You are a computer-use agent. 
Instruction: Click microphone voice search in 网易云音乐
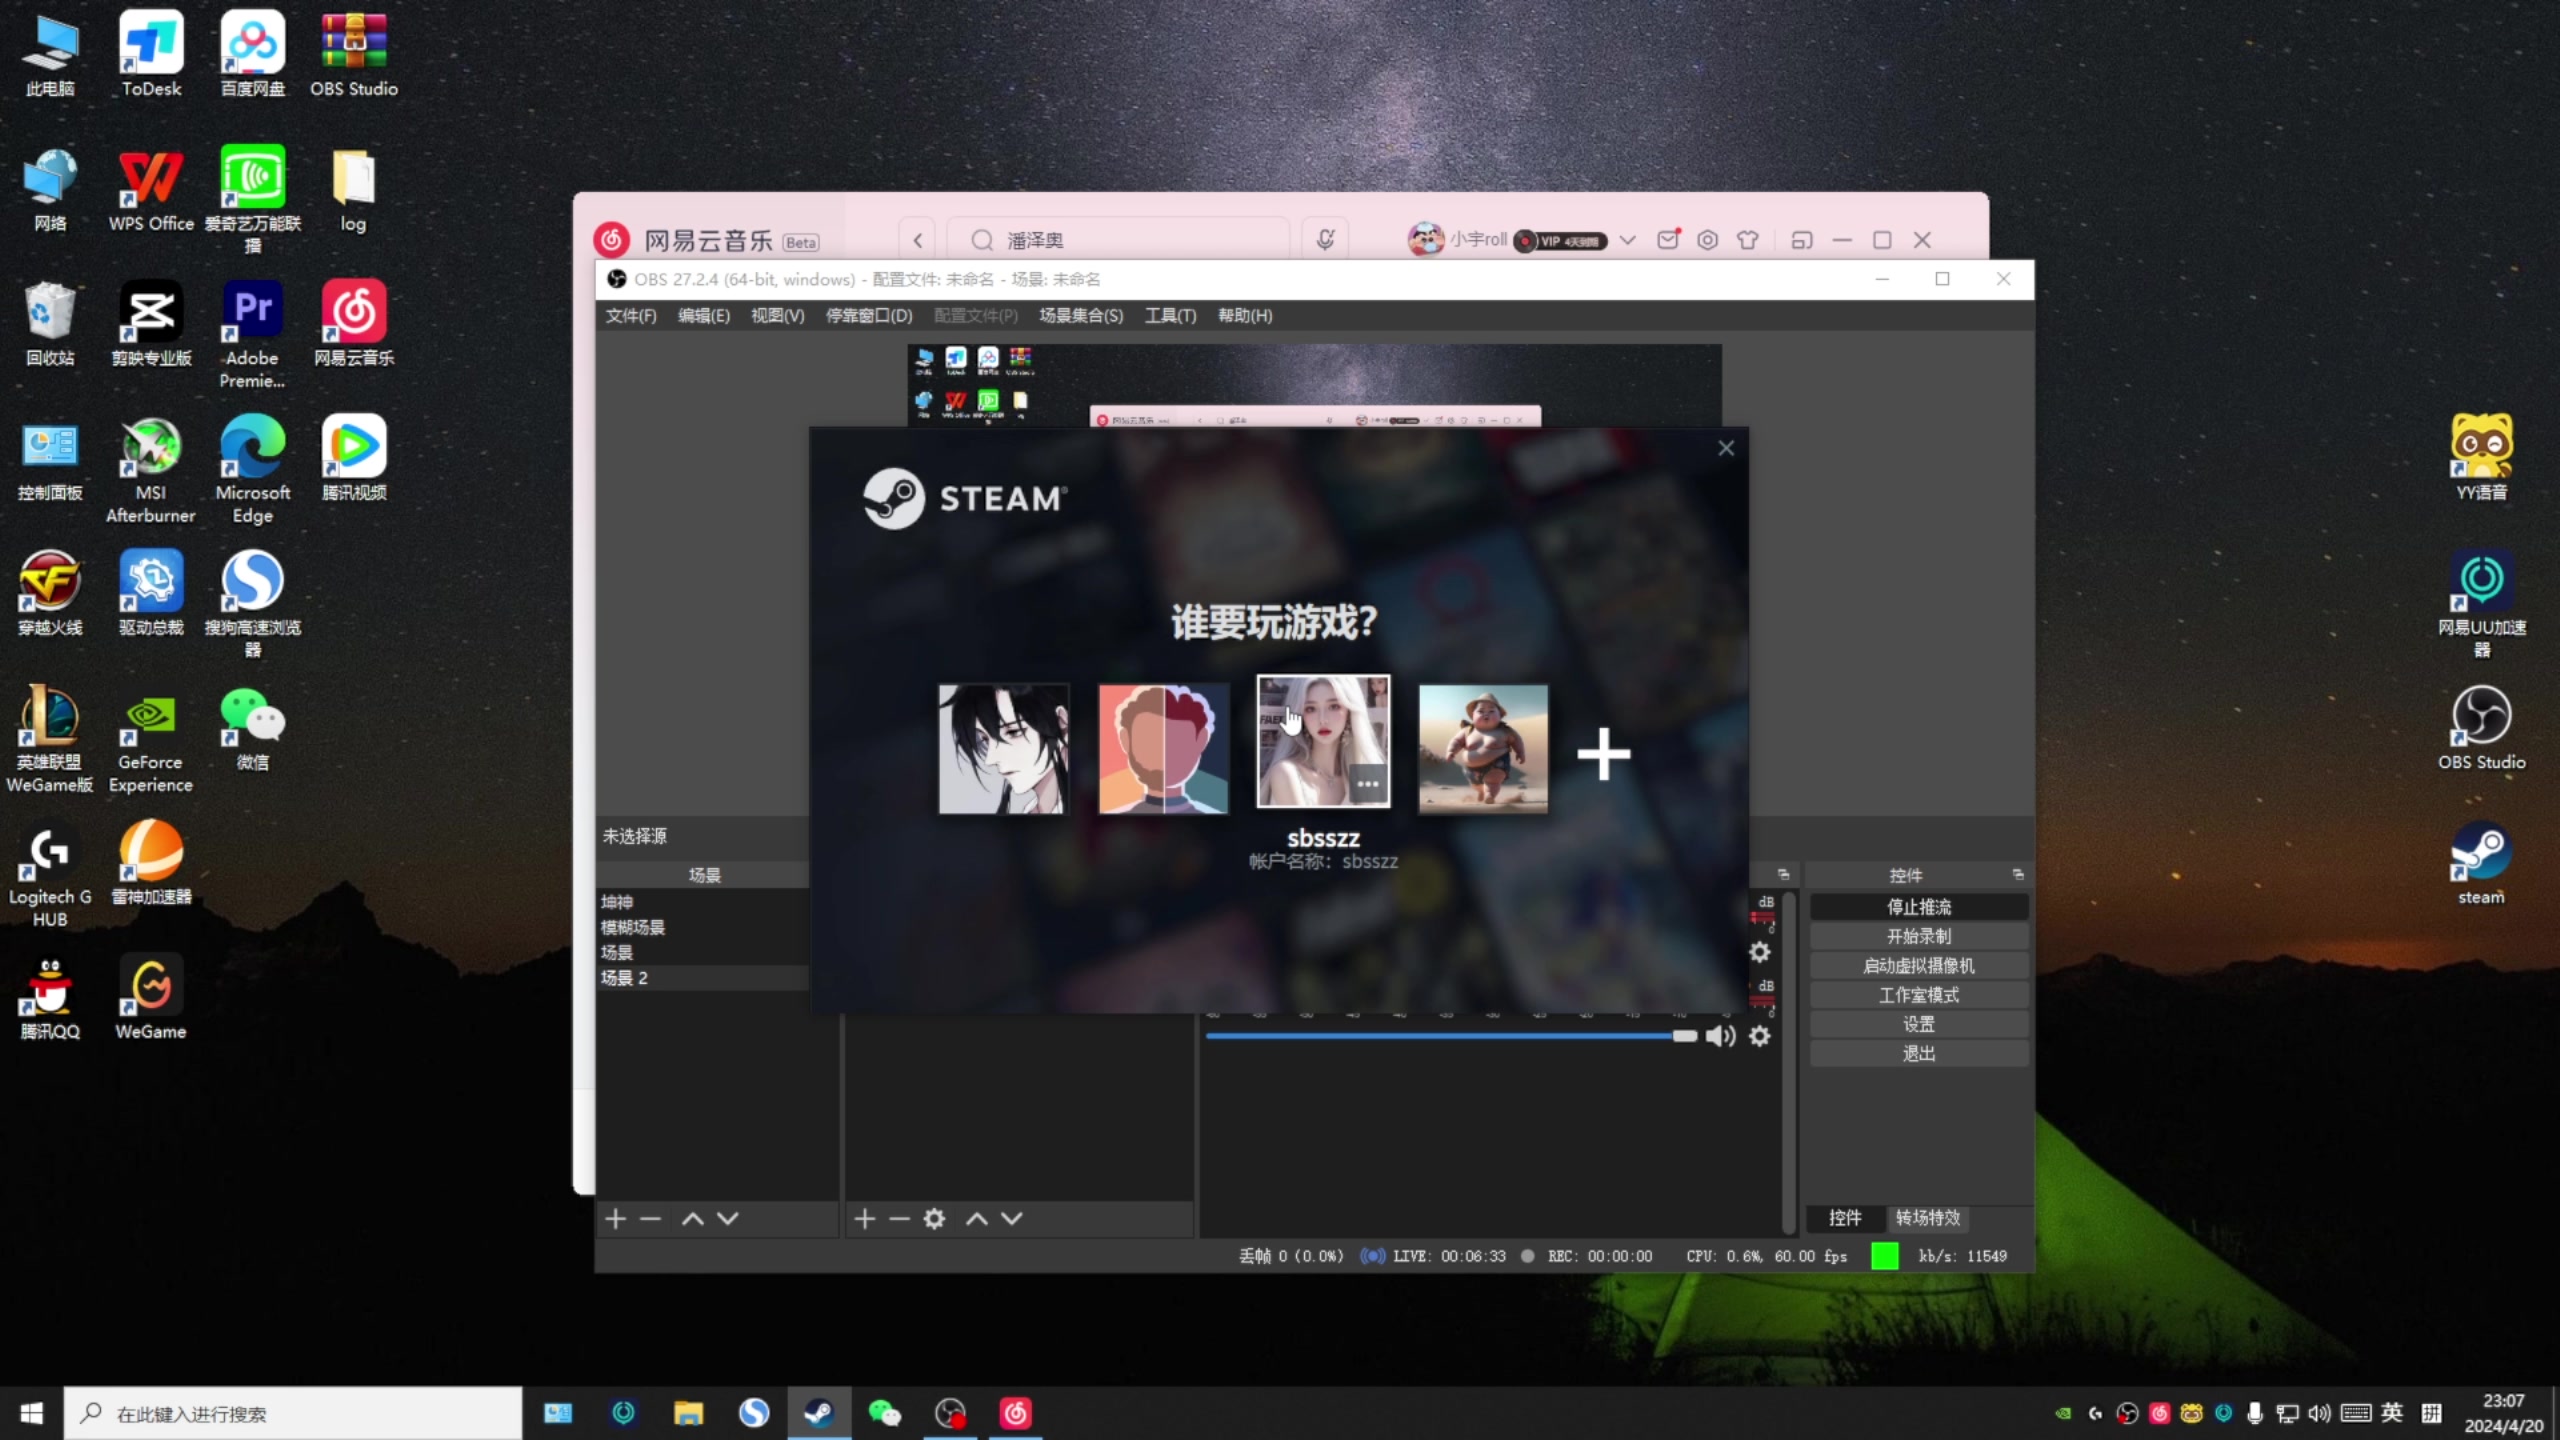(x=1326, y=240)
